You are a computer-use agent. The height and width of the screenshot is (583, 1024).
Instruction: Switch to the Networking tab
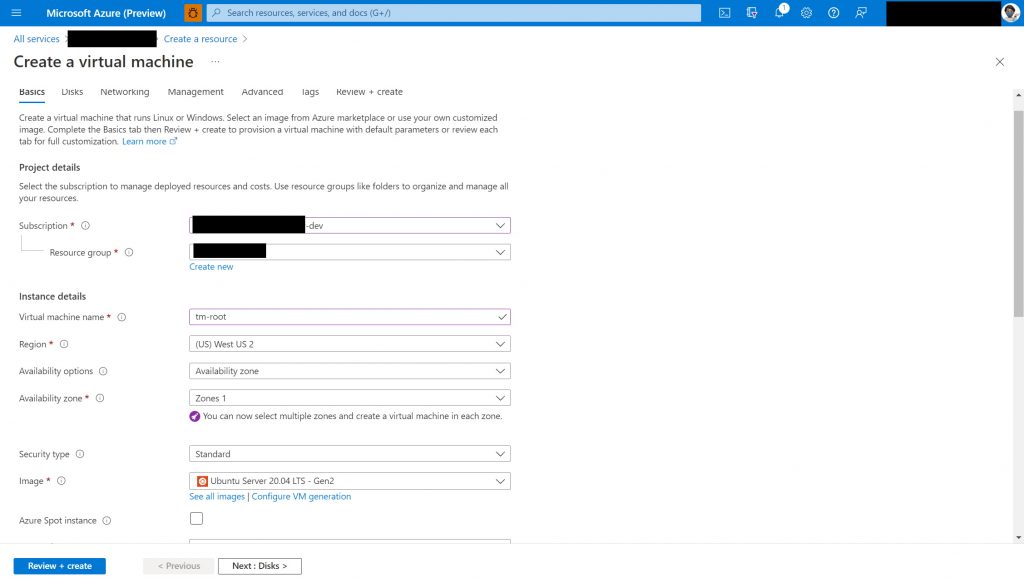click(125, 92)
